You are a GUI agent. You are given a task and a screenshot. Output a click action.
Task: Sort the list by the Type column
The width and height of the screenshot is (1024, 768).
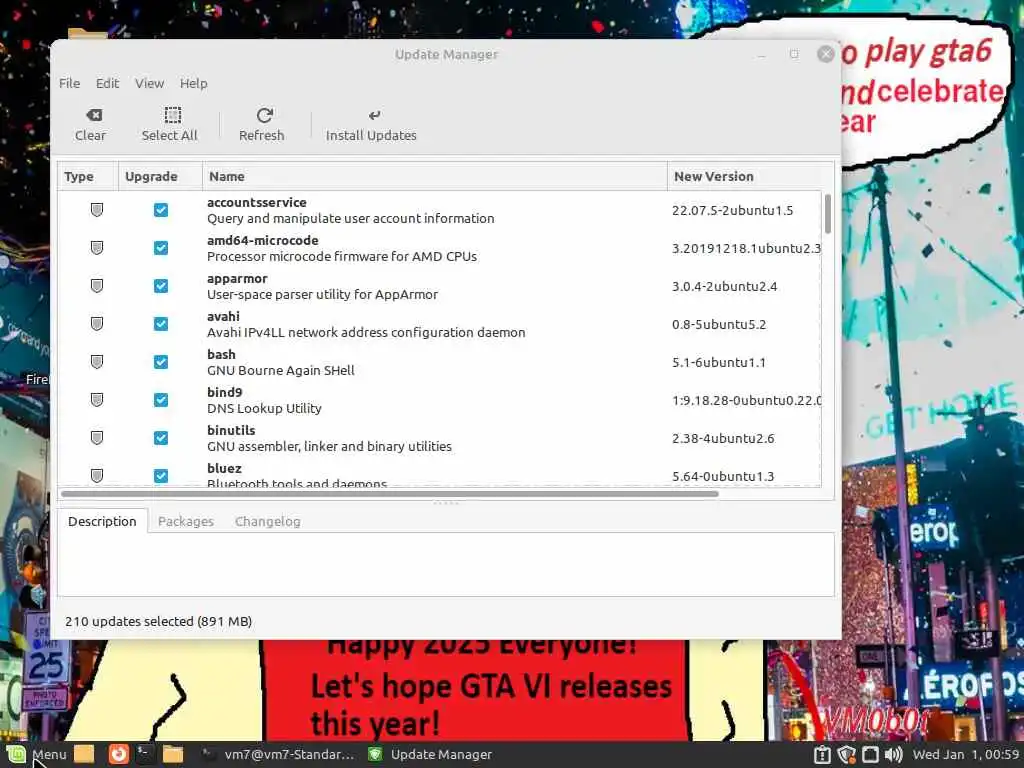88,176
